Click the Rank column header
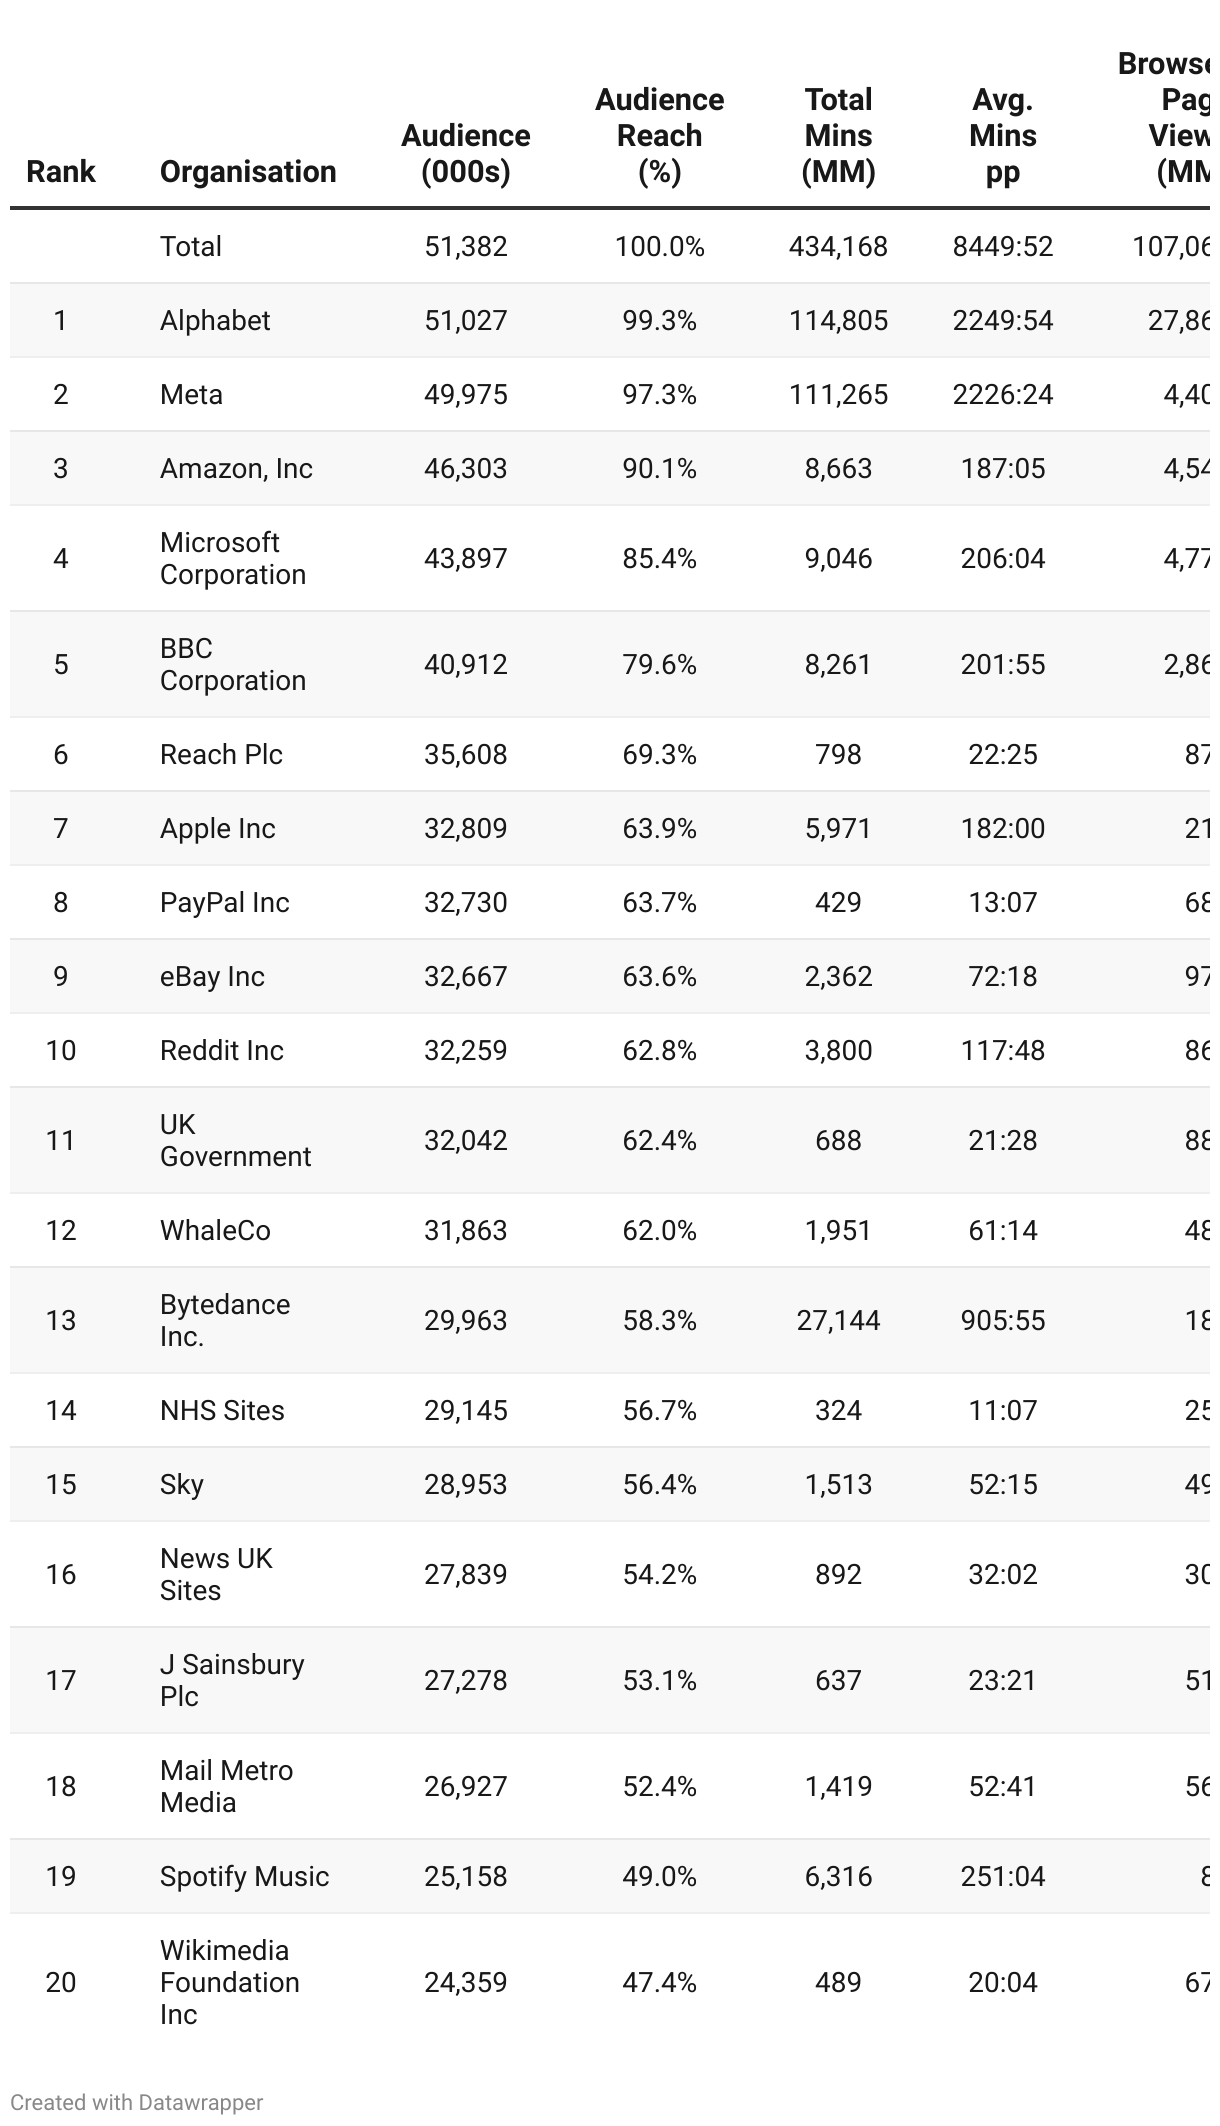 [x=60, y=171]
